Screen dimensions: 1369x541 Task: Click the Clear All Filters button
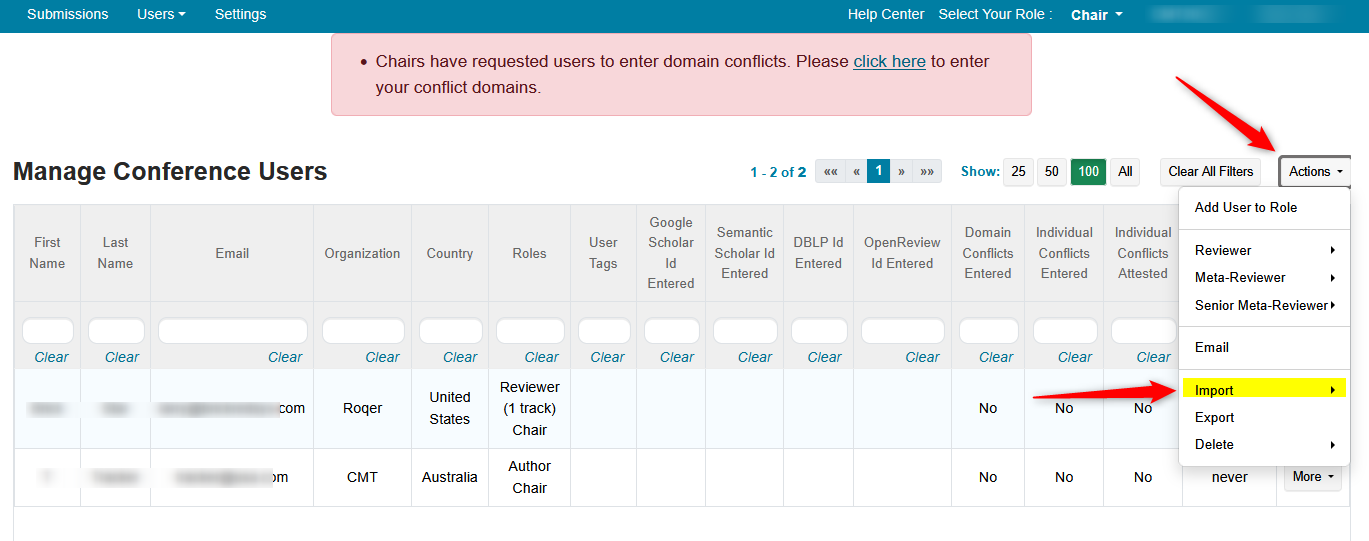point(1211,172)
